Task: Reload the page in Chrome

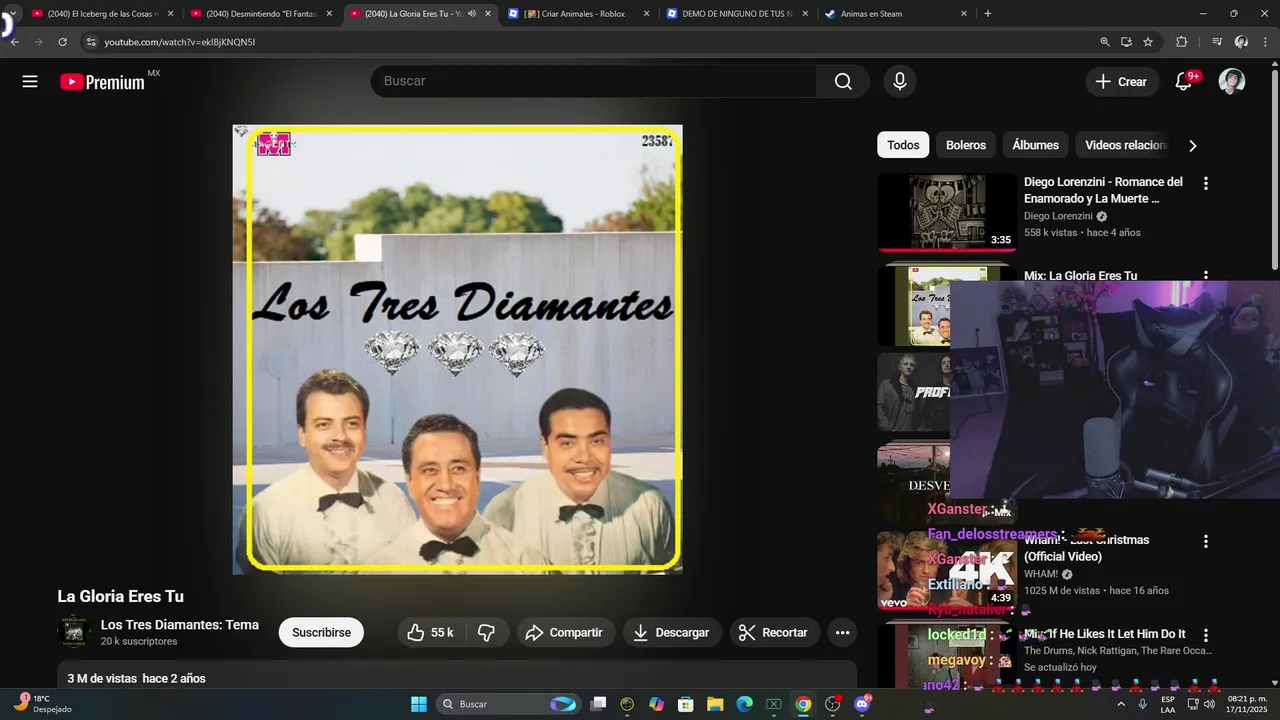Action: [62, 42]
